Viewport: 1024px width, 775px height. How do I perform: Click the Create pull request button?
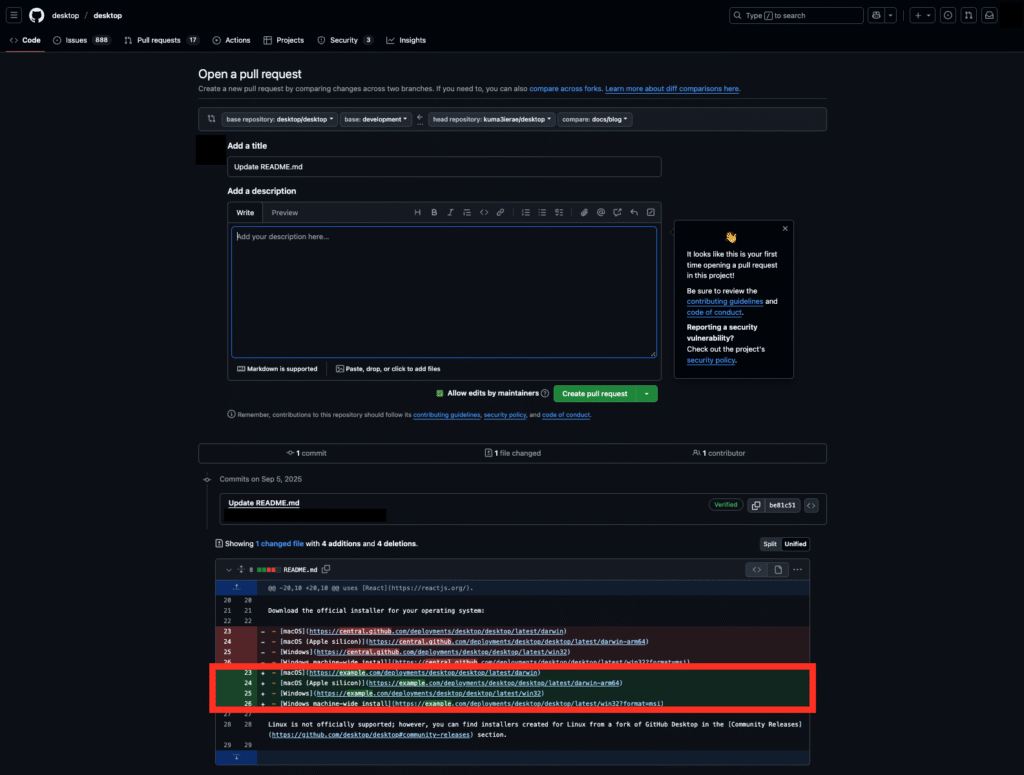(595, 394)
